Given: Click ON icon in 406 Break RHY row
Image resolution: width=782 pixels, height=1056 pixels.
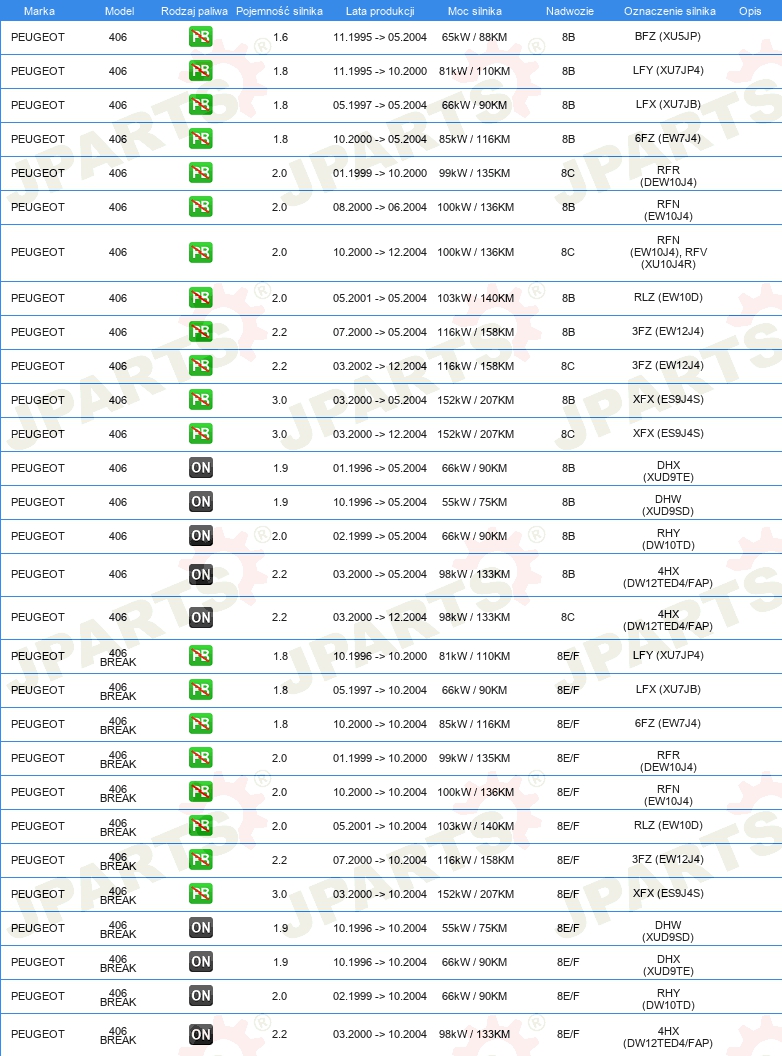Looking at the screenshot, I should (x=201, y=996).
